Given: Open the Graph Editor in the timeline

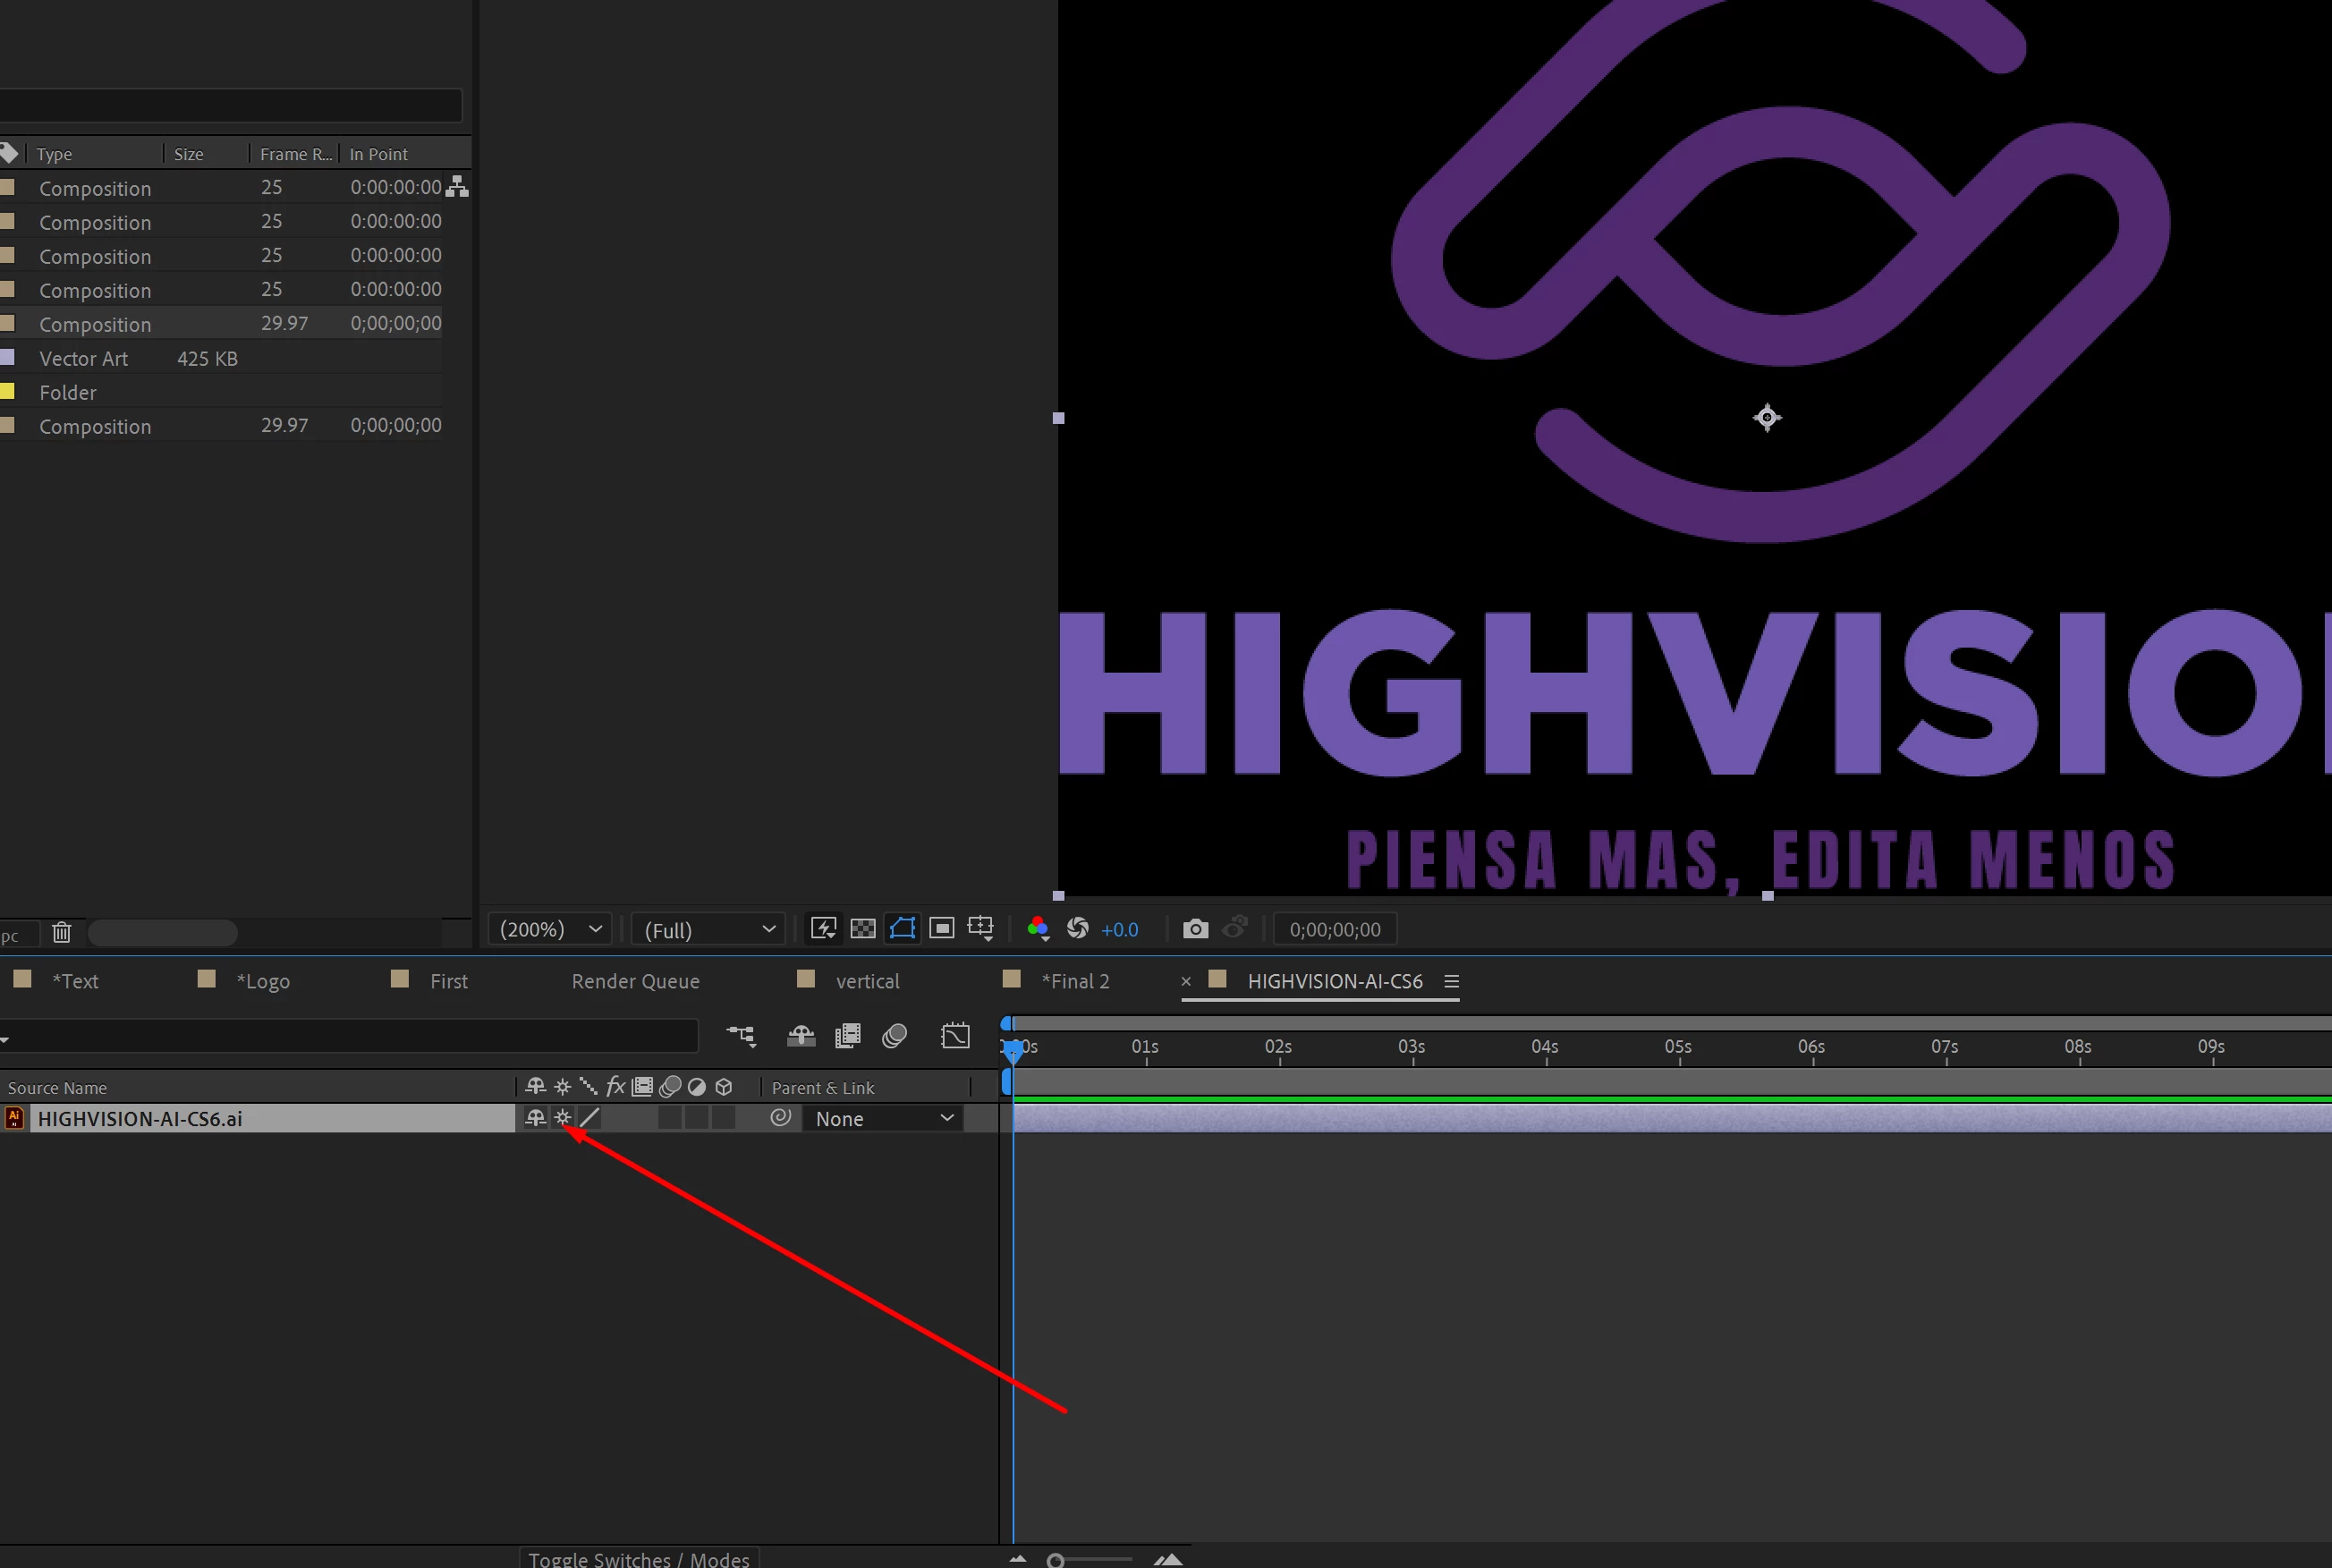Looking at the screenshot, I should pyautogui.click(x=955, y=1036).
